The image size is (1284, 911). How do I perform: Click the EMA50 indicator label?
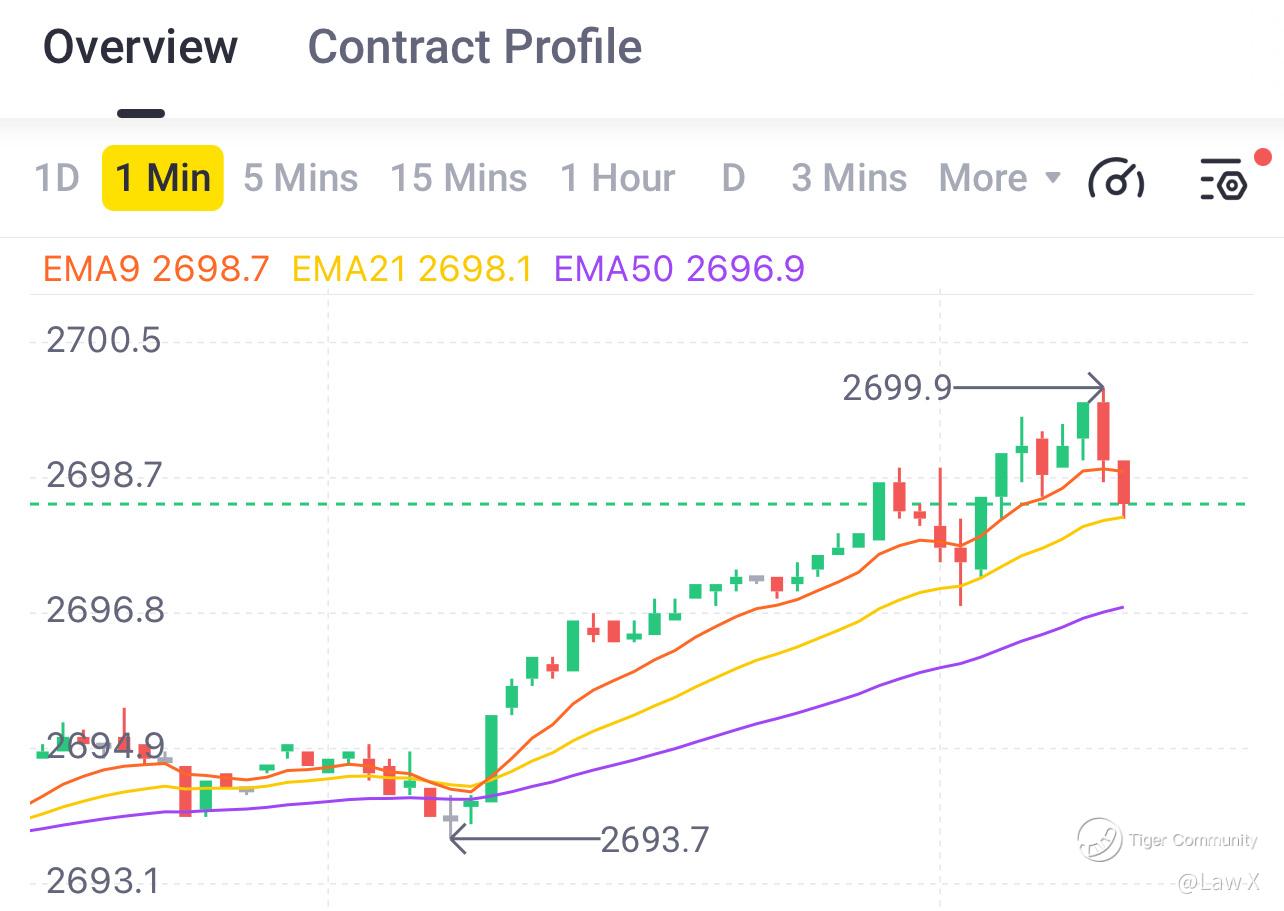[679, 269]
